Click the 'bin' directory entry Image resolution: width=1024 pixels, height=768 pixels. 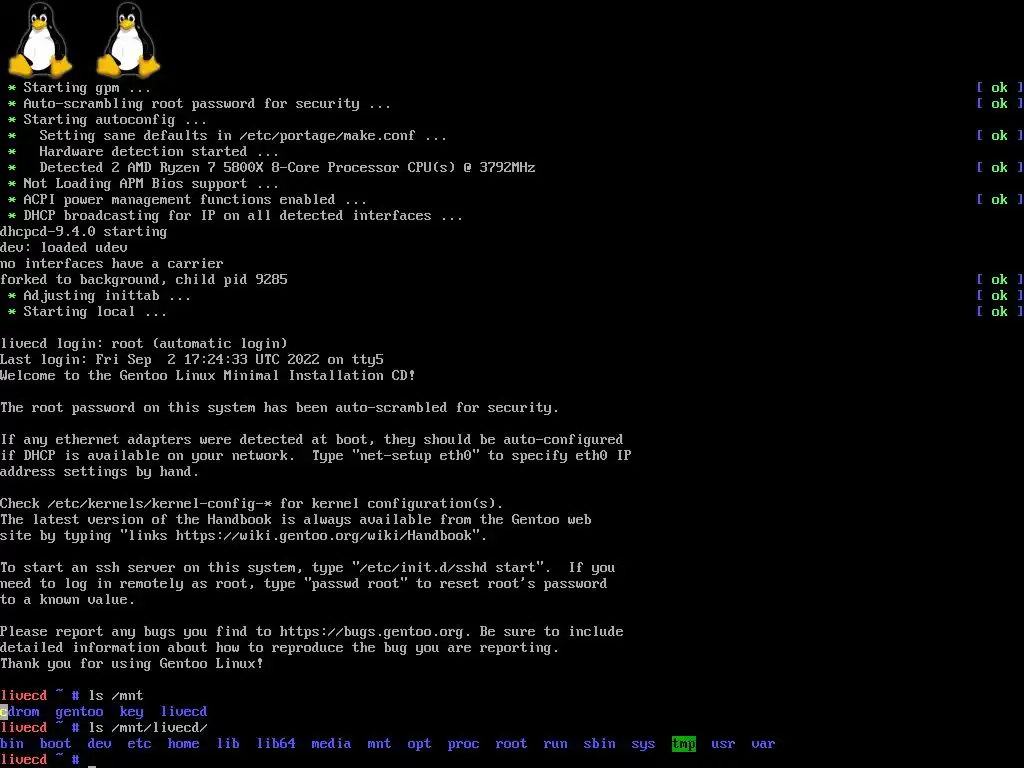pyautogui.click(x=12, y=743)
